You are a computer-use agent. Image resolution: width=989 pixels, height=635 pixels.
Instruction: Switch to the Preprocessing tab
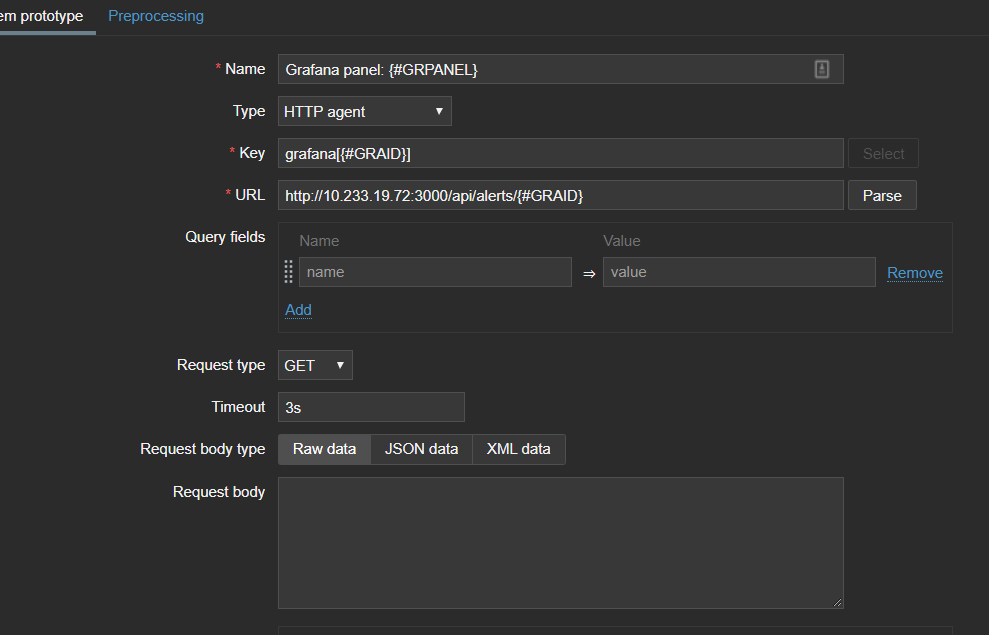click(x=156, y=16)
